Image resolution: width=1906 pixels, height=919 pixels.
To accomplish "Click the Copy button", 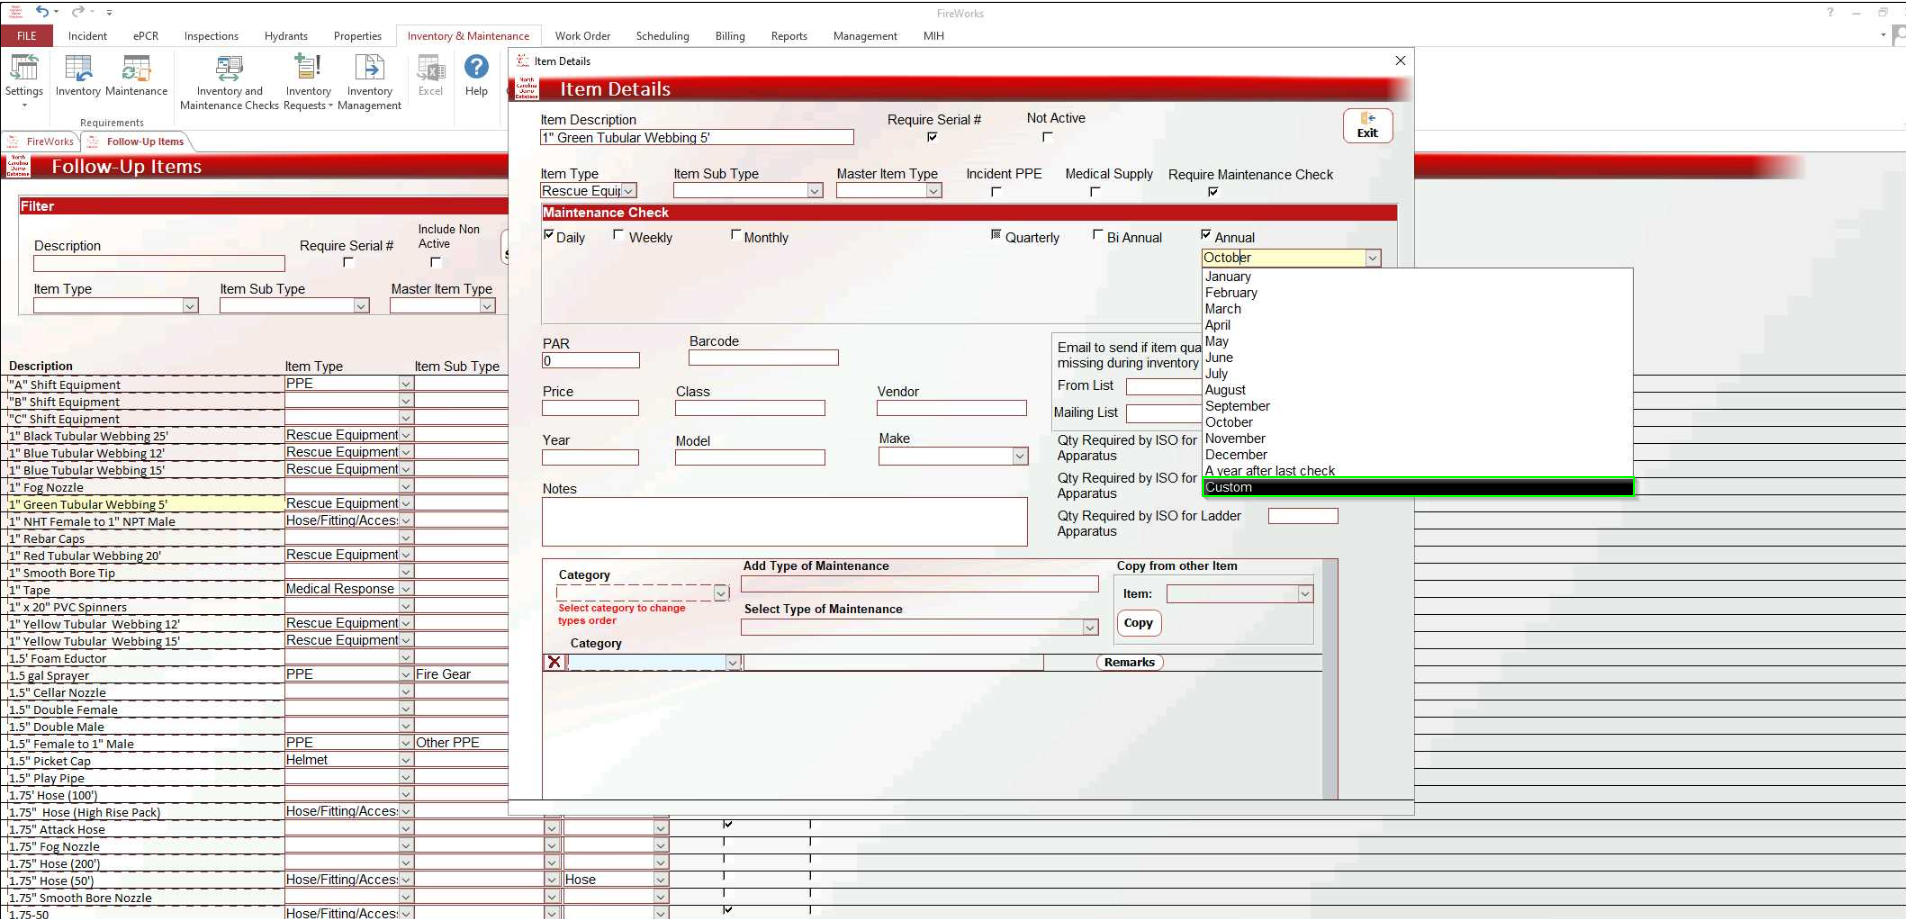I will [x=1138, y=623].
